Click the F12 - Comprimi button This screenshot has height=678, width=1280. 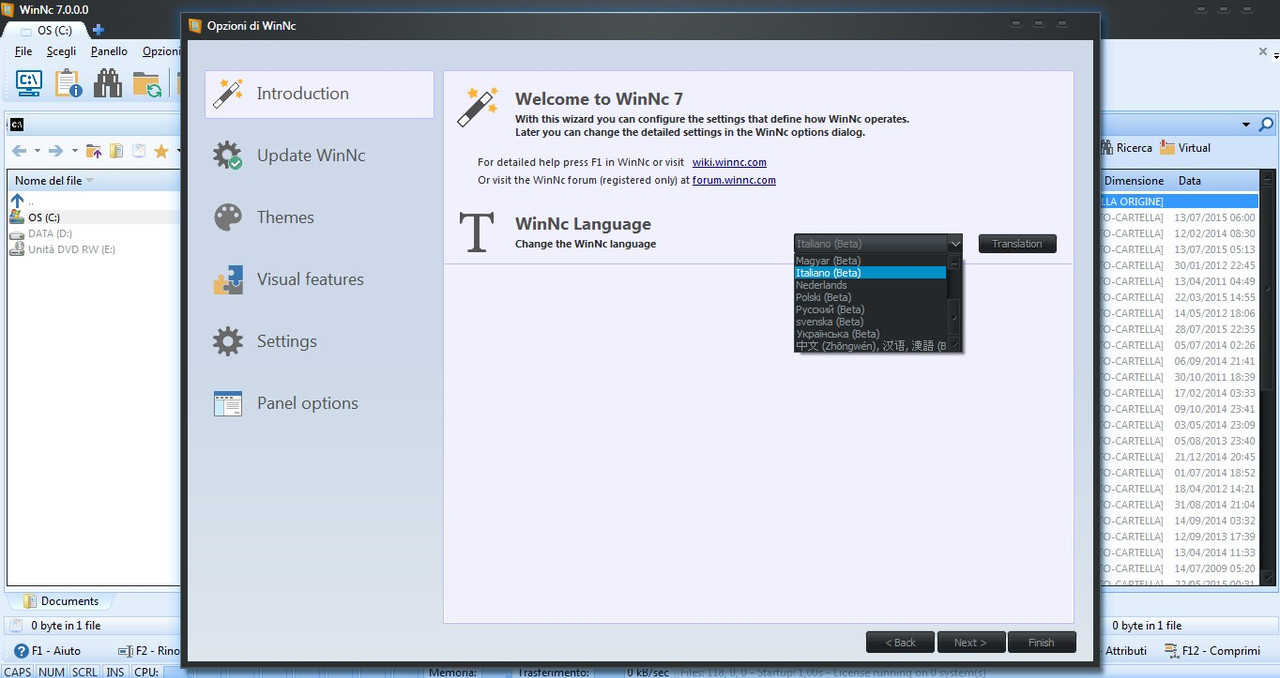1212,651
